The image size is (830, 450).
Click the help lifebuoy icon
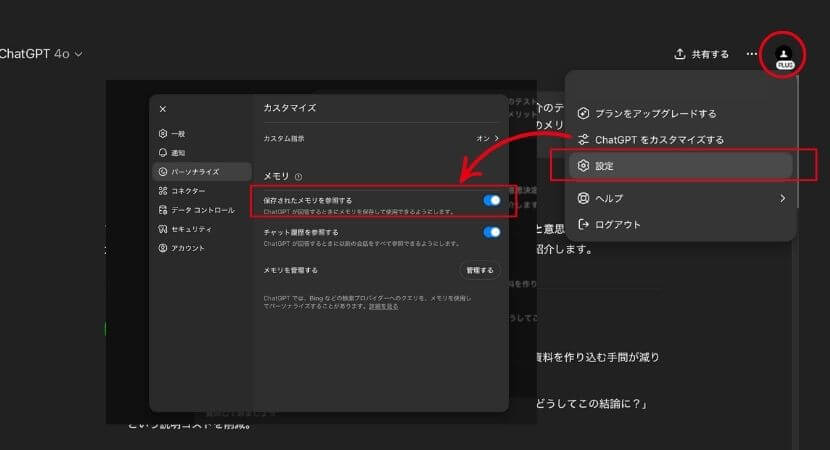coord(583,198)
